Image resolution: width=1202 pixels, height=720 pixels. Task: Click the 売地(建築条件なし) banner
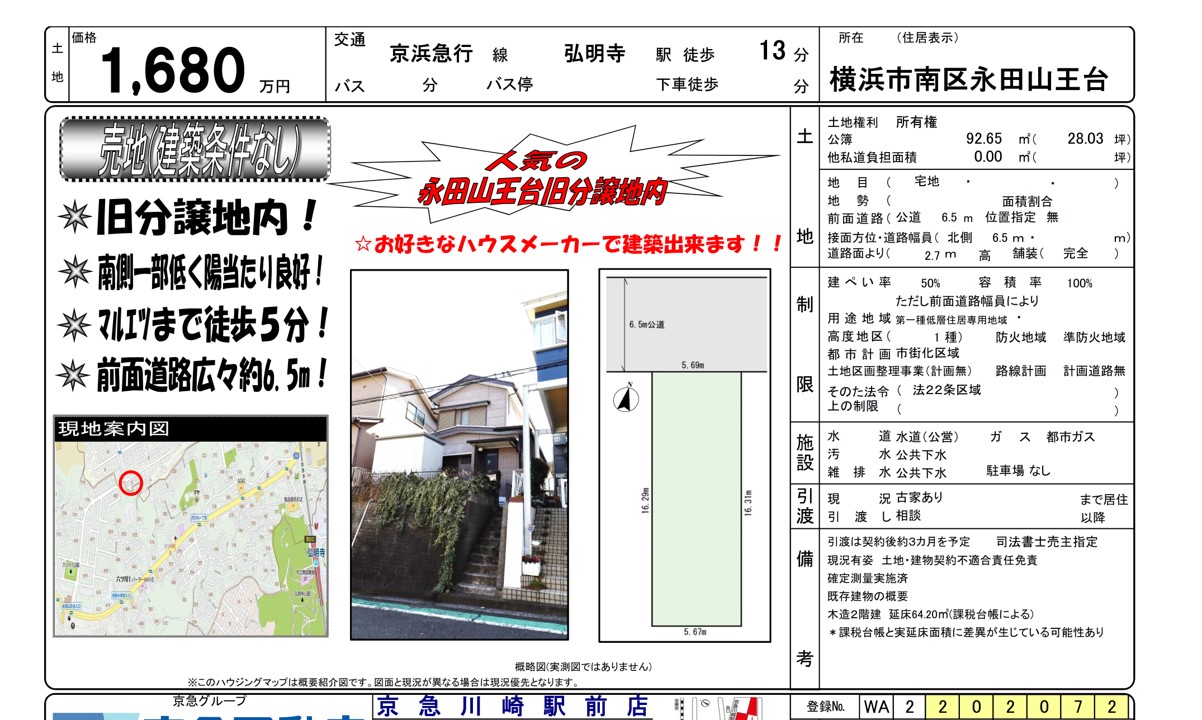[x=194, y=150]
